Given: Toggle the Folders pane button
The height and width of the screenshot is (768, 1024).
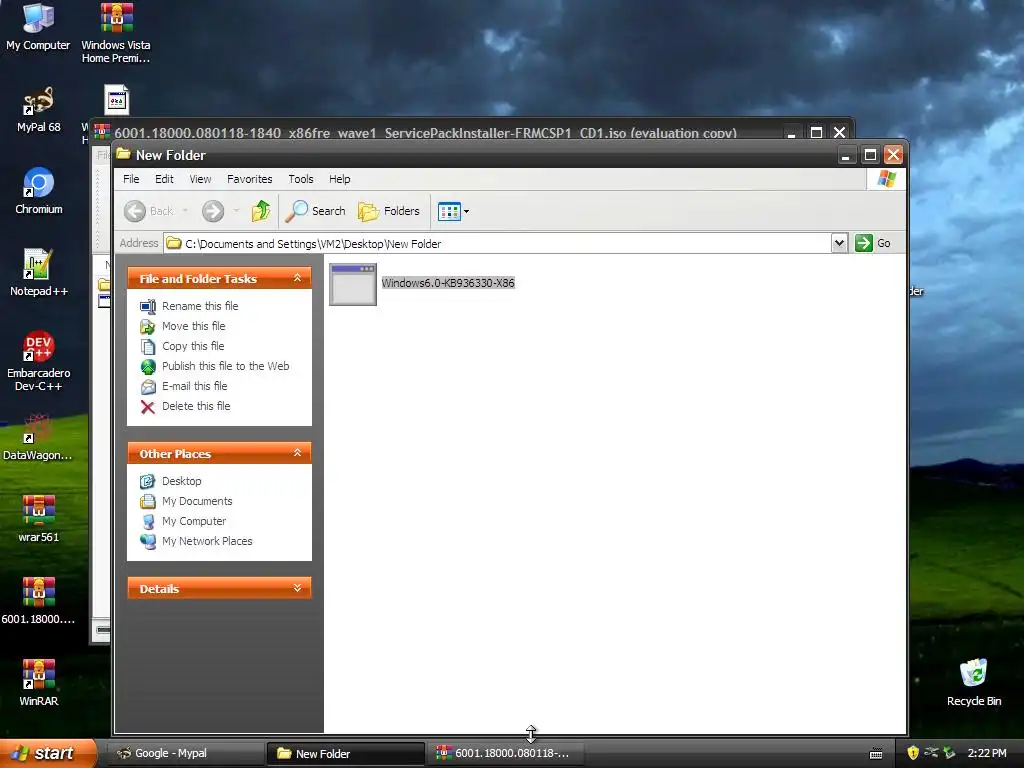Looking at the screenshot, I should pos(389,211).
